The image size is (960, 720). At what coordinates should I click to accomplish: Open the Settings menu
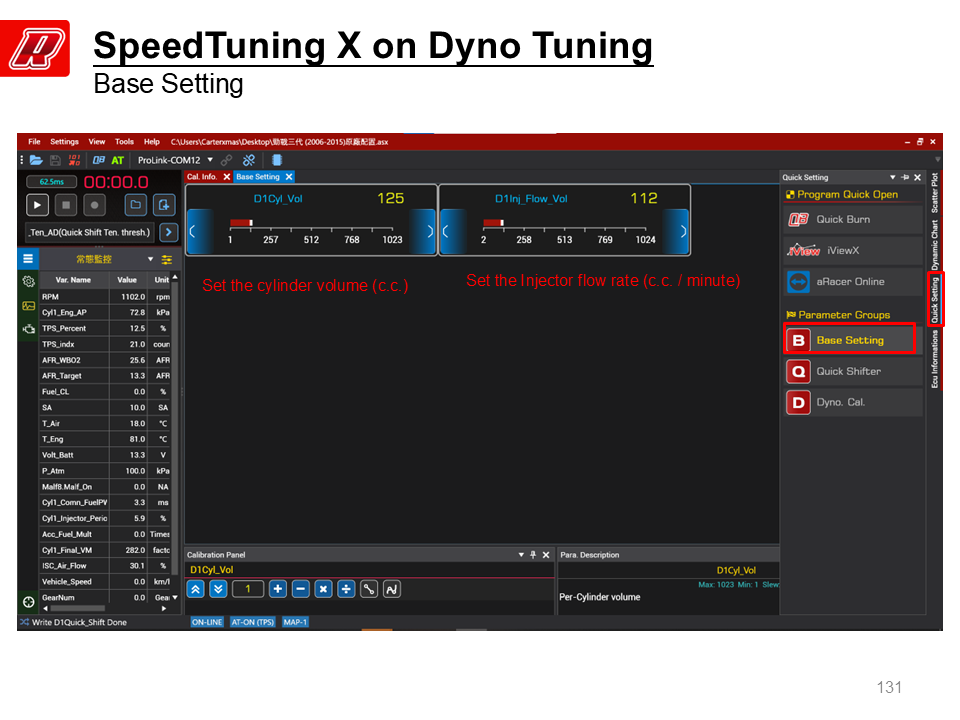(x=64, y=141)
